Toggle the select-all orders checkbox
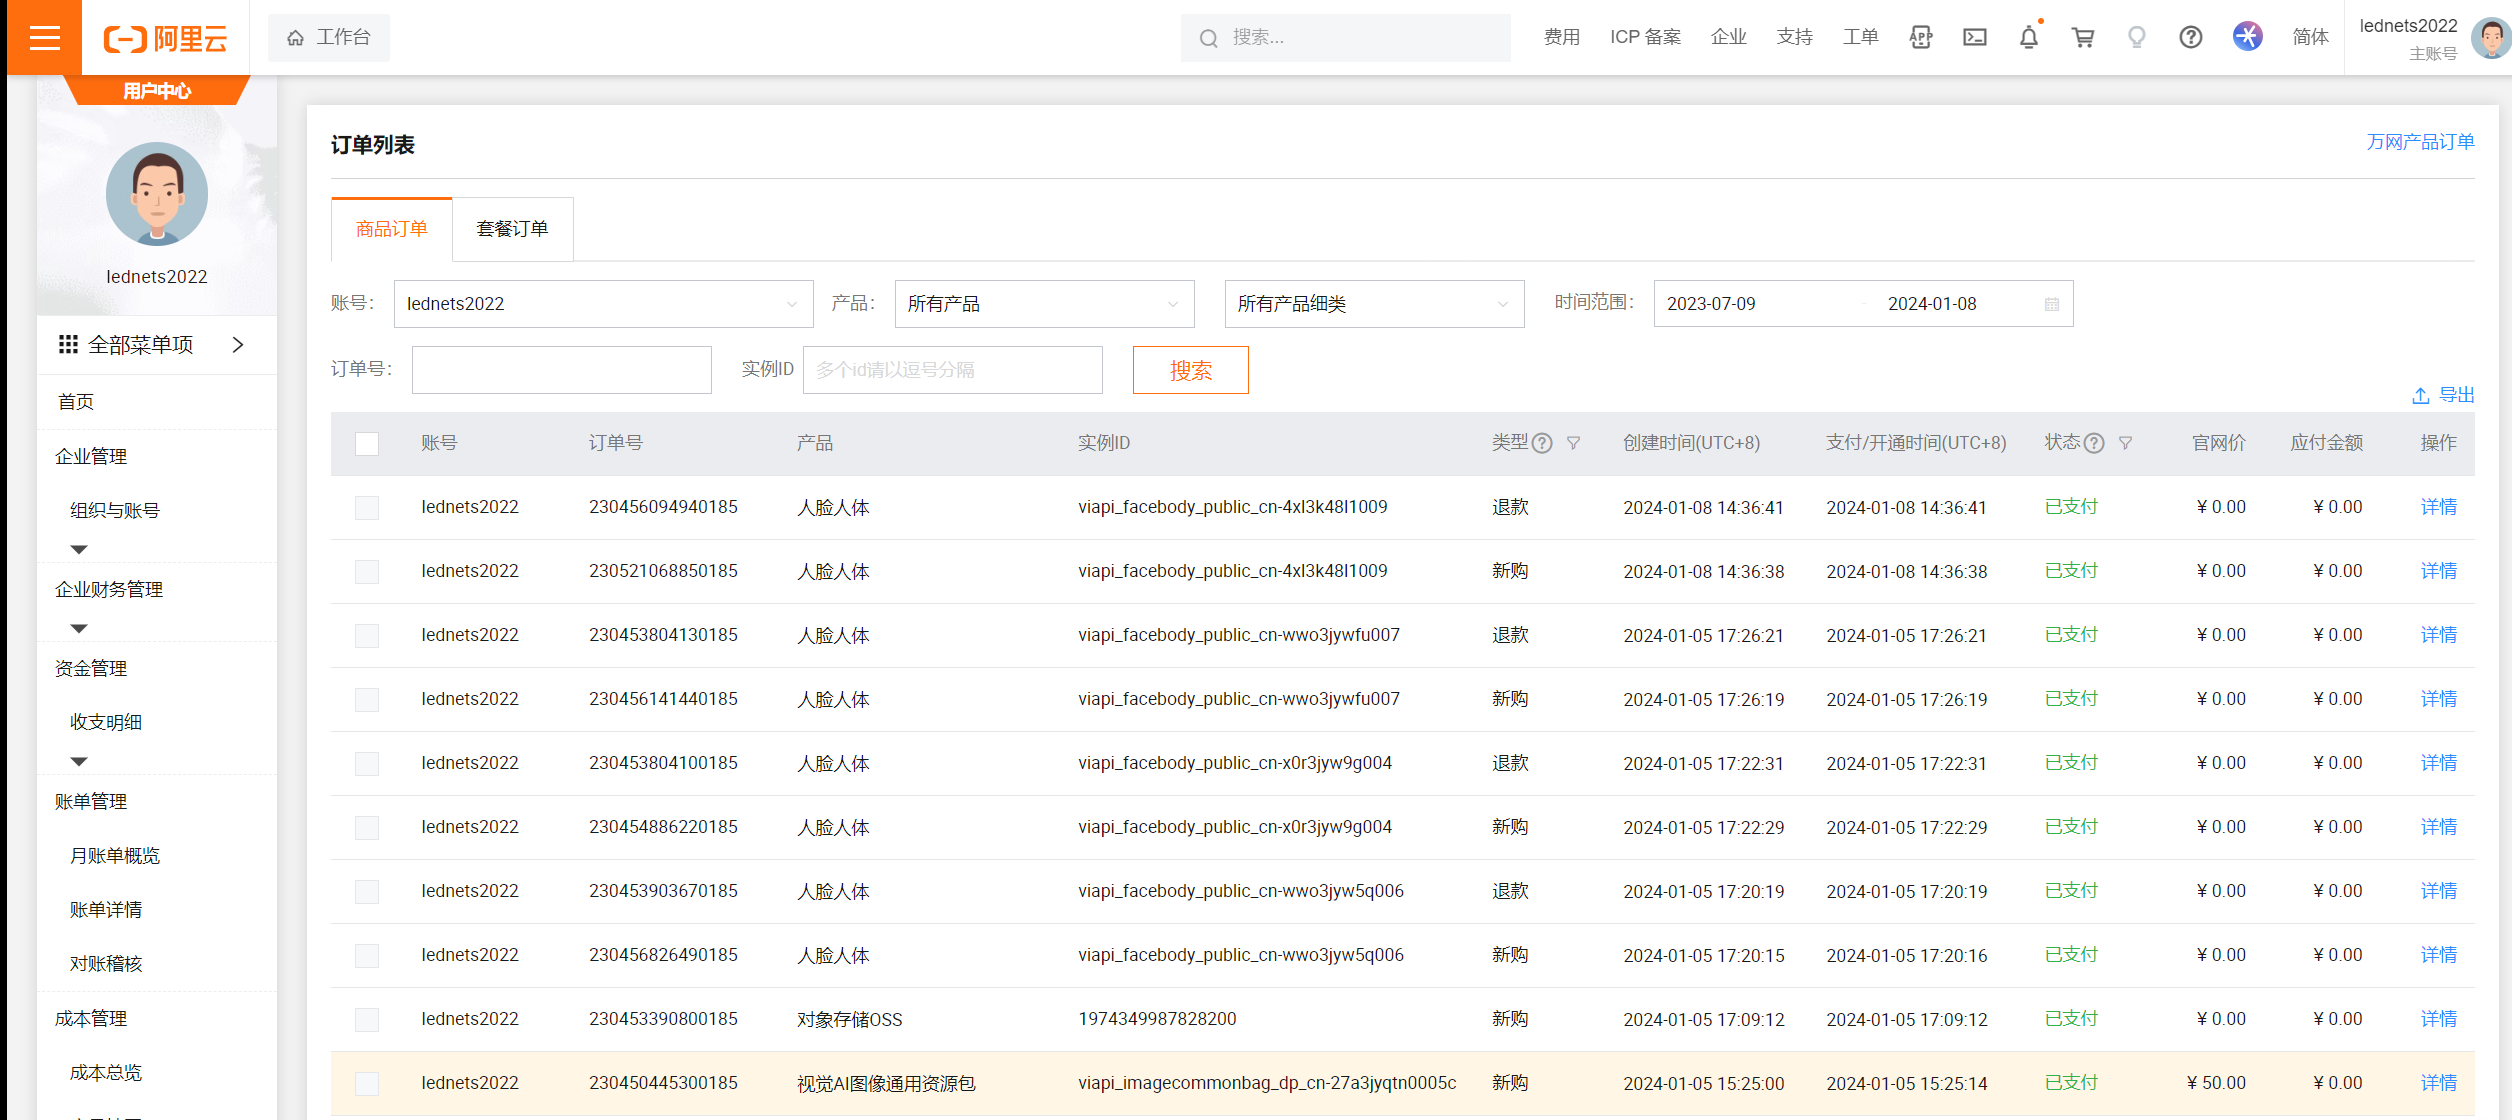 click(367, 444)
